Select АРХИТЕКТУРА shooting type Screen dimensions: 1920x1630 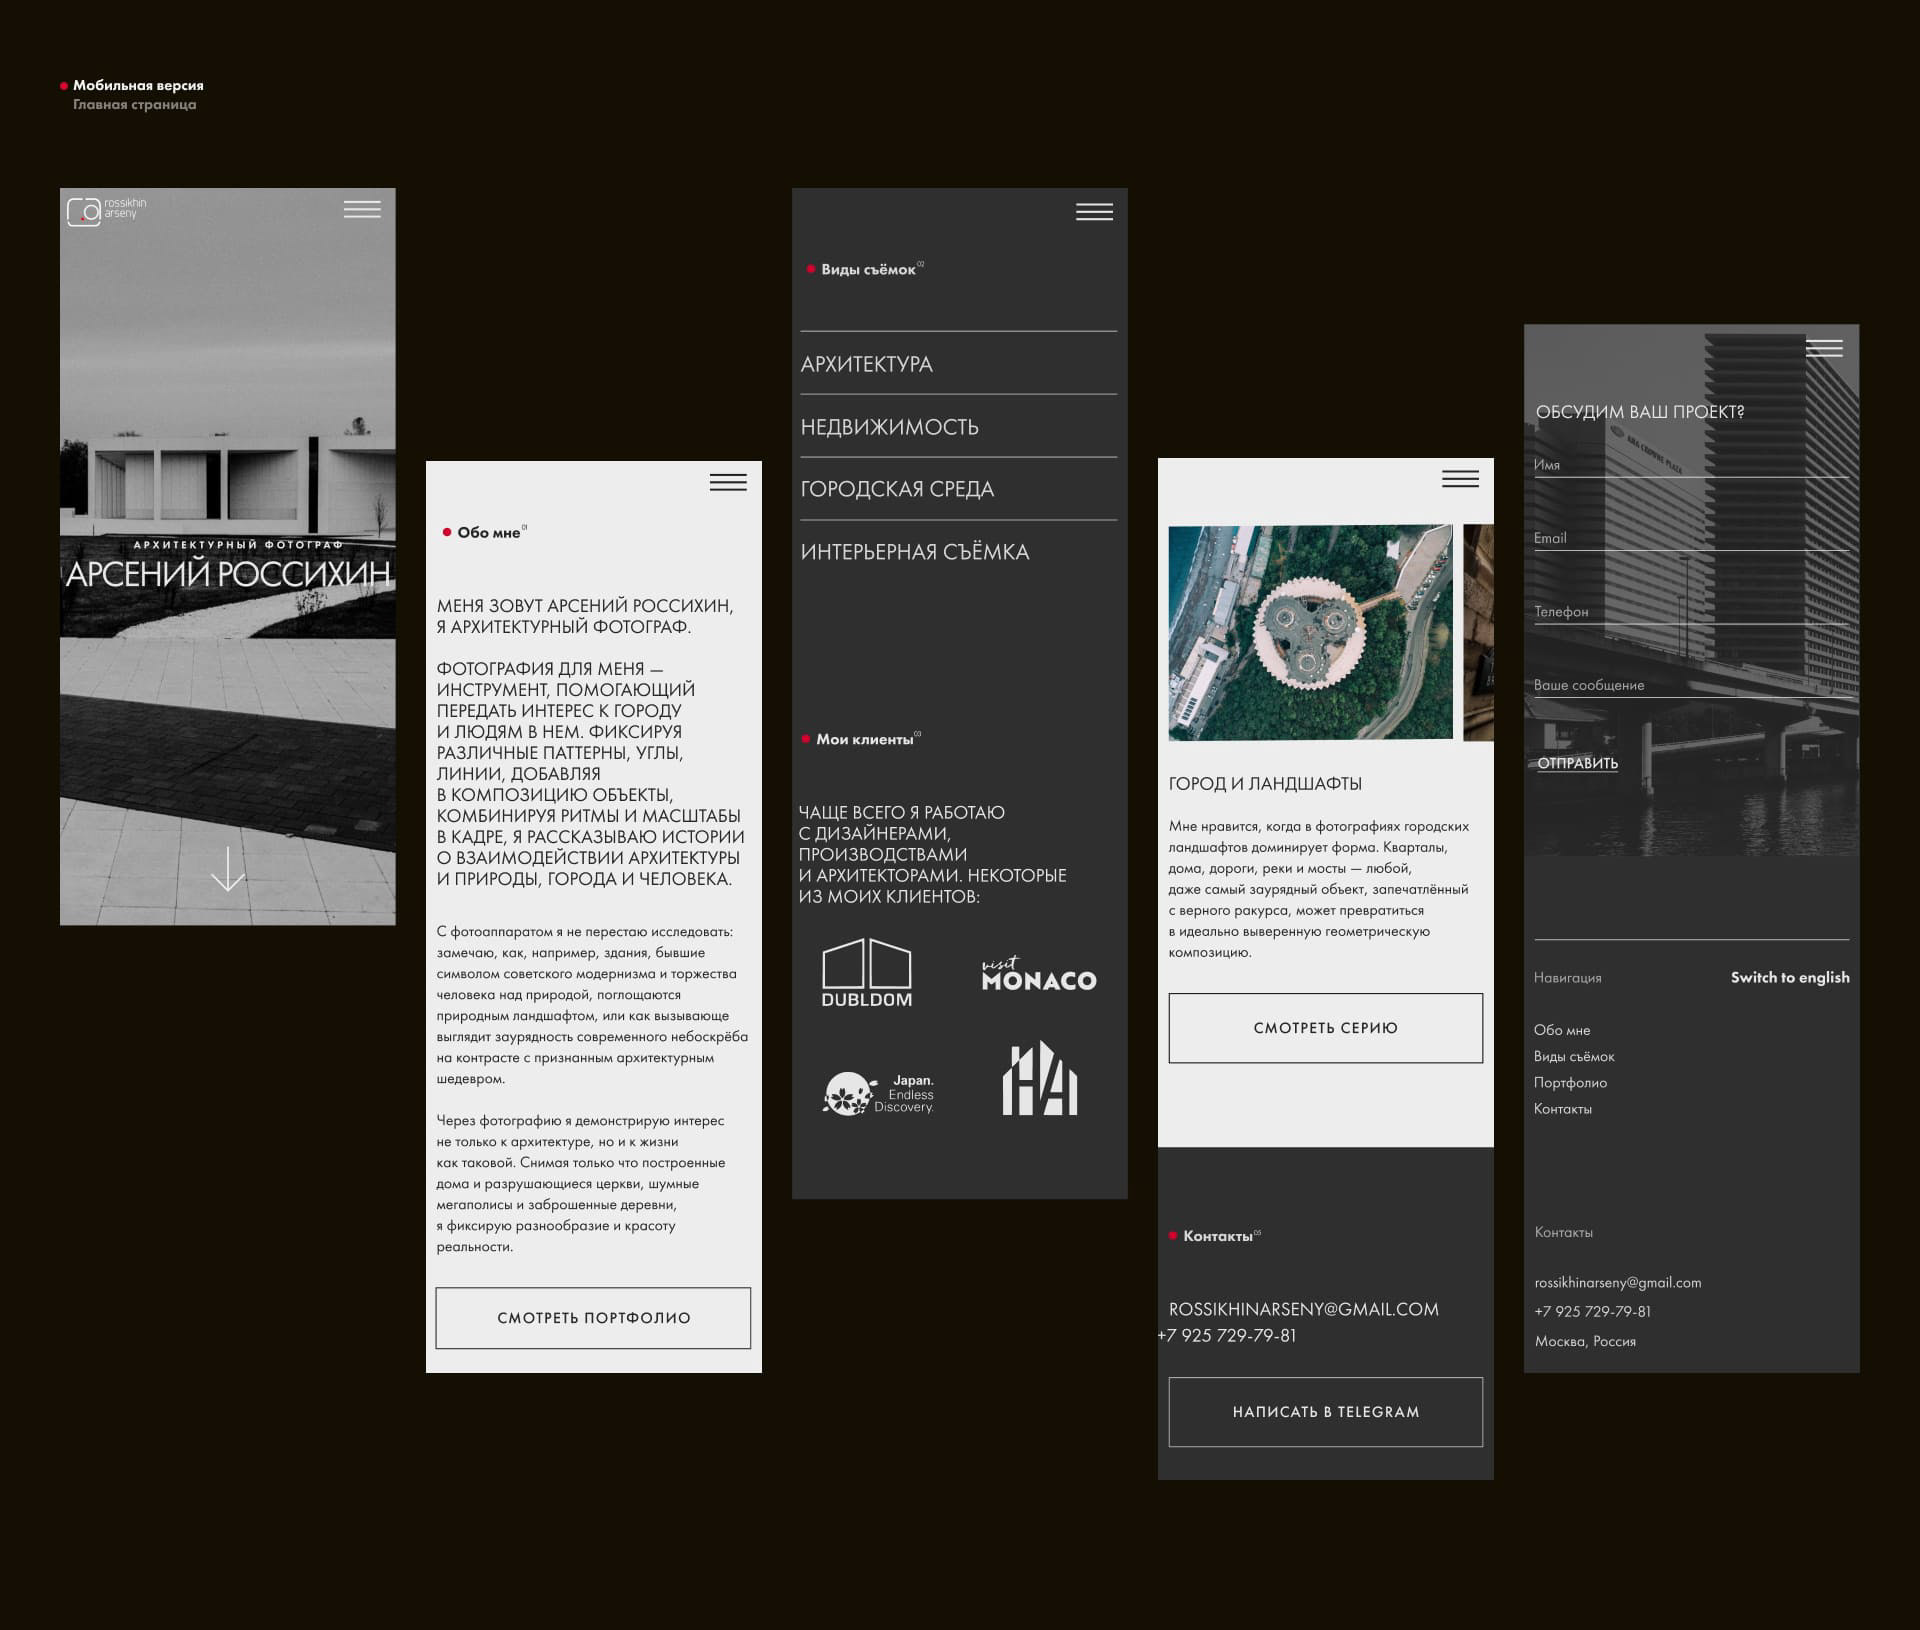[x=867, y=364]
